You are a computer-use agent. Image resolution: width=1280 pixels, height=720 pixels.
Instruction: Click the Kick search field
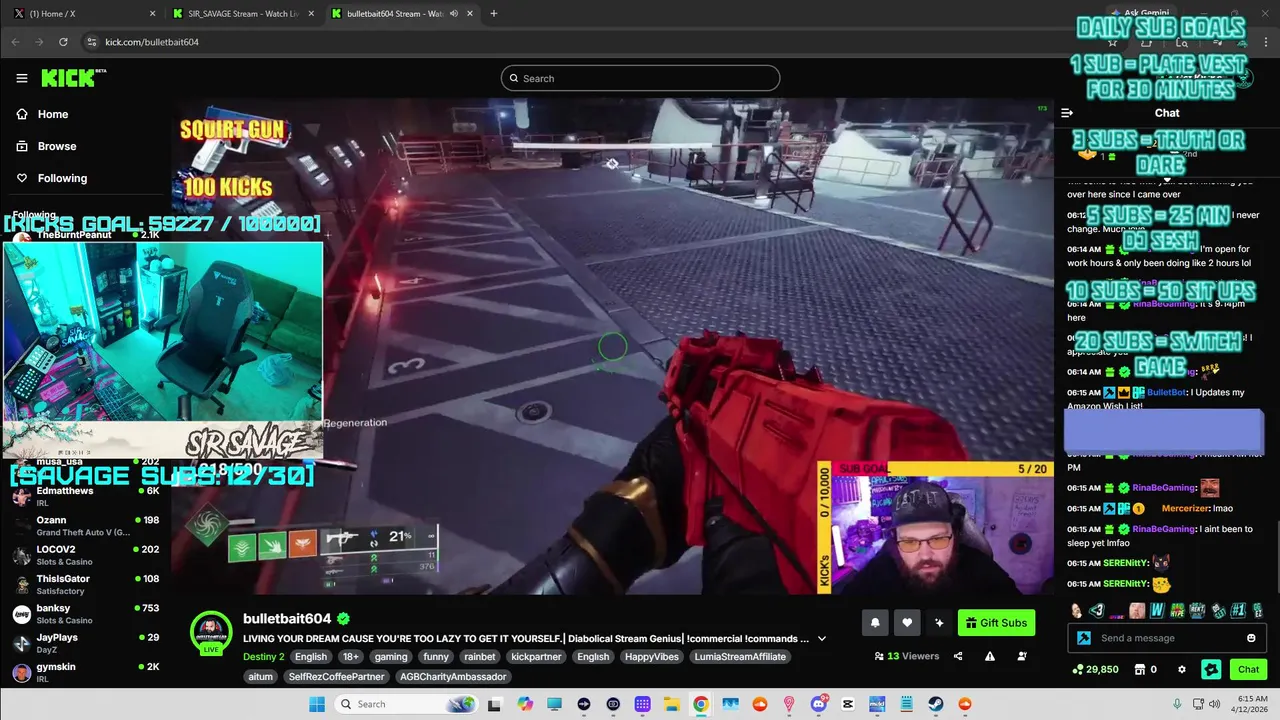[x=640, y=78]
